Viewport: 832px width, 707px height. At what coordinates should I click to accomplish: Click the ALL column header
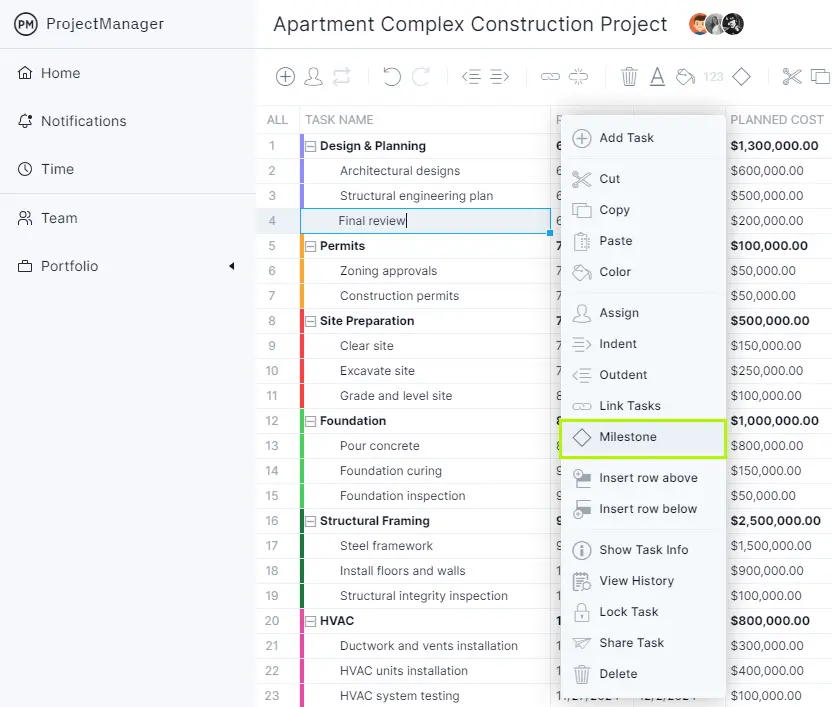pos(278,120)
